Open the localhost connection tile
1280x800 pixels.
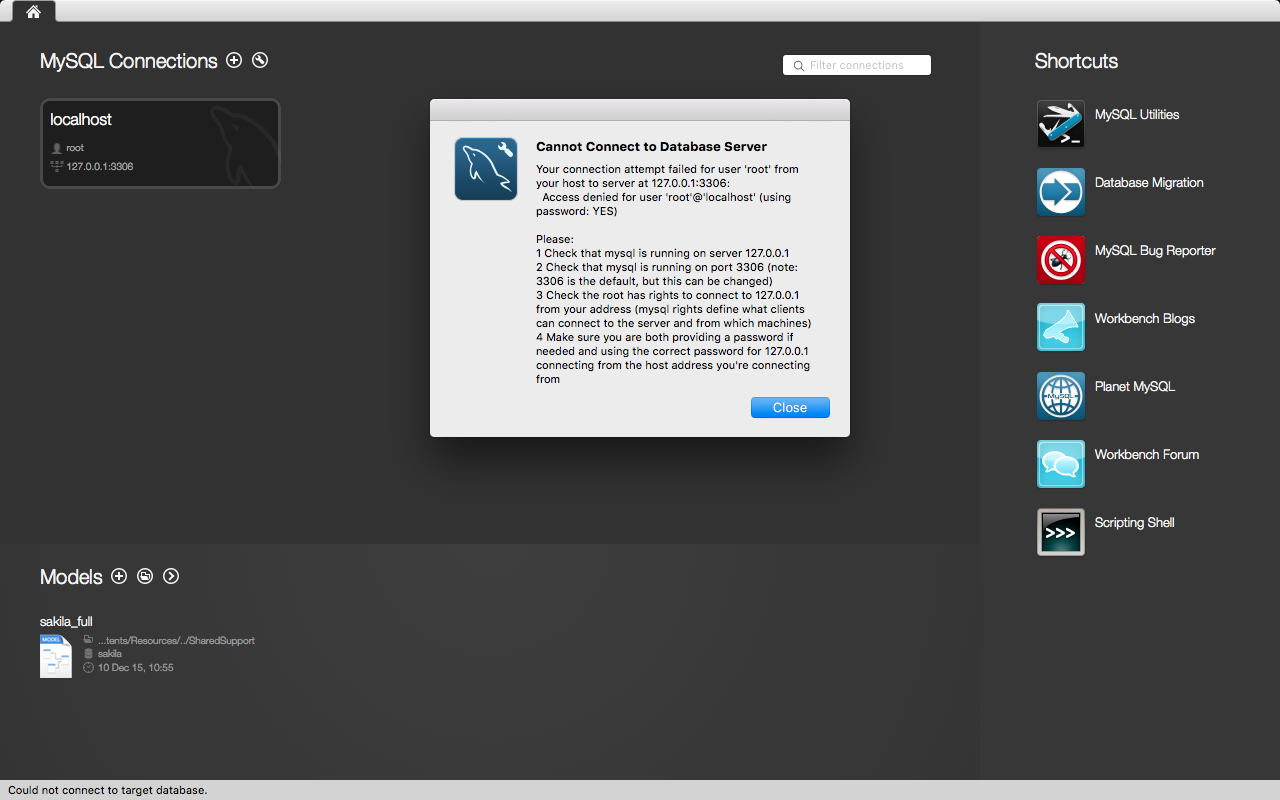pos(160,143)
